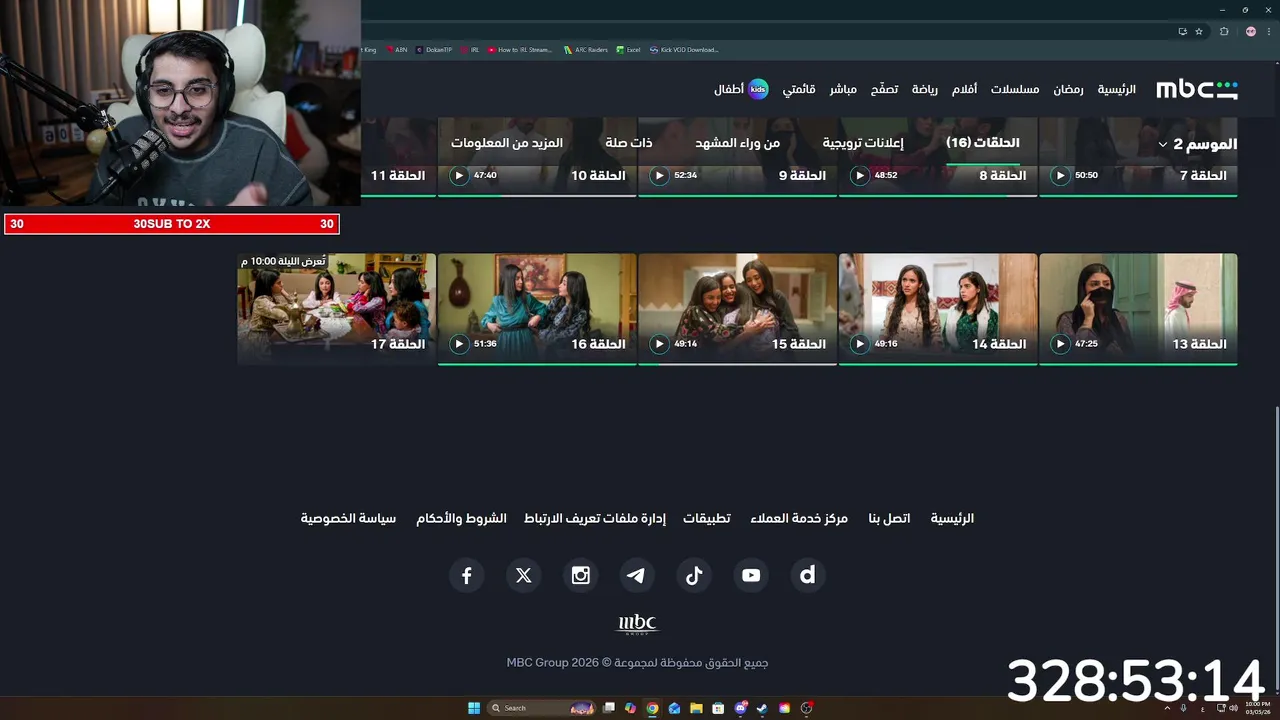Open the episode 17 thumbnail airing tonight
Viewport: 1280px width, 720px height.
[337, 308]
